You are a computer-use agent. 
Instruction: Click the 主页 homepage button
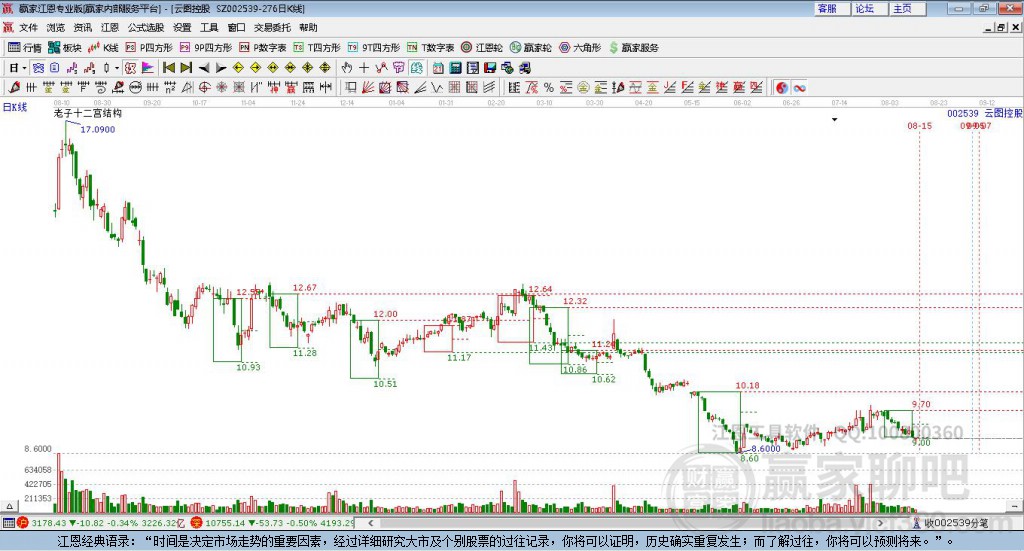(907, 8)
